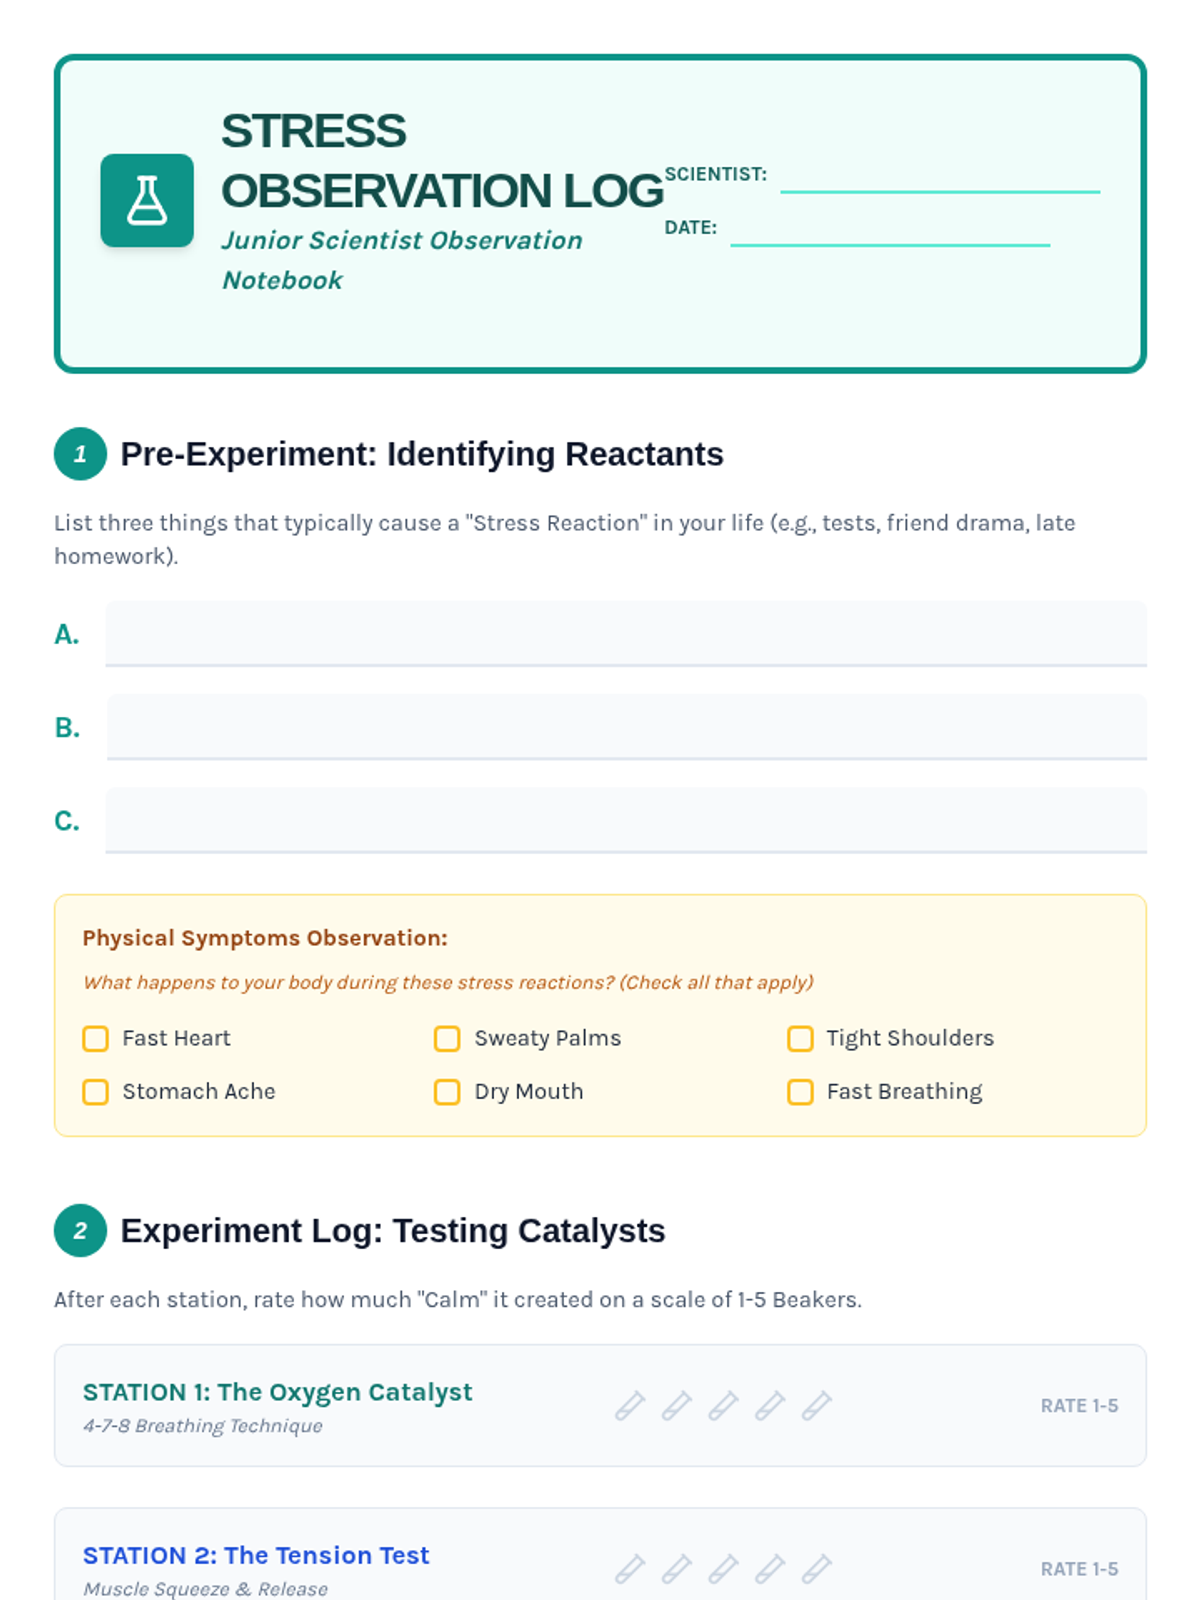Click the Scientist name line
1200x1600 pixels.
pyautogui.click(x=940, y=180)
